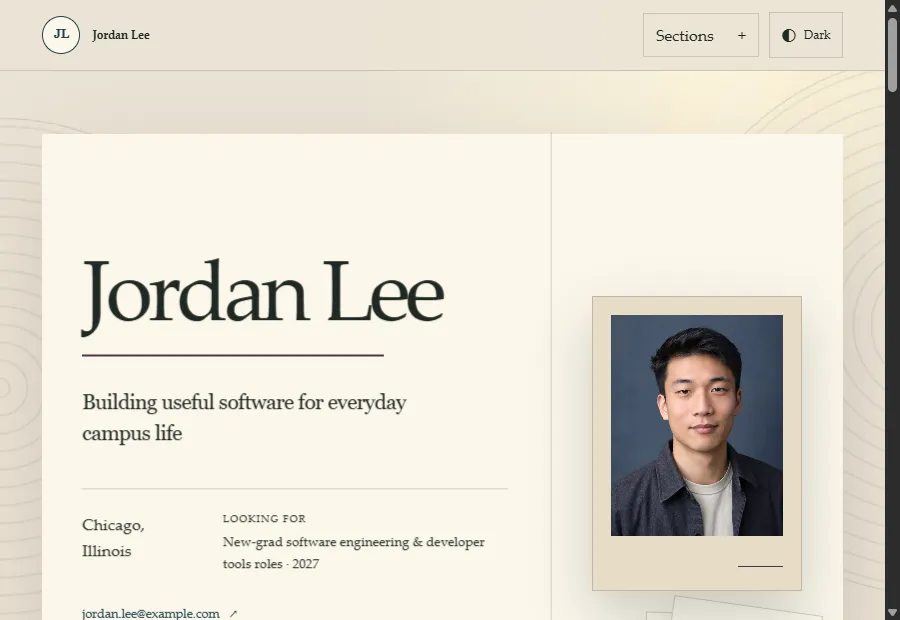
Task: Click the scrollbar up arrow
Action: point(893,7)
